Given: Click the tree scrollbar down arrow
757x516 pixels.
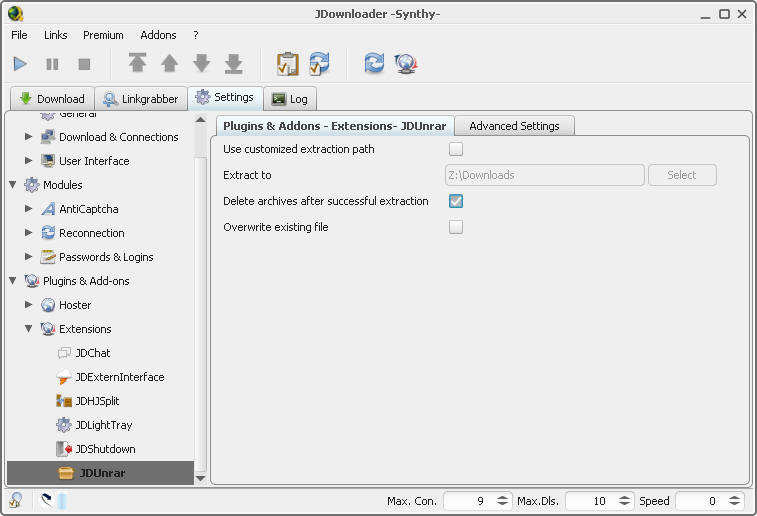Looking at the screenshot, I should 200,478.
